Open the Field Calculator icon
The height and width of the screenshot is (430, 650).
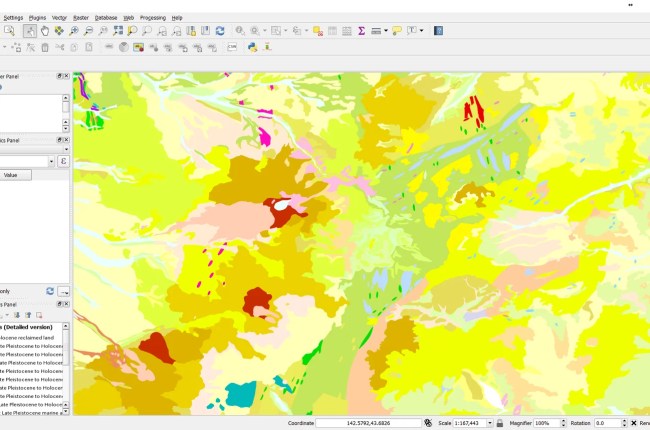pyautogui.click(x=347, y=31)
